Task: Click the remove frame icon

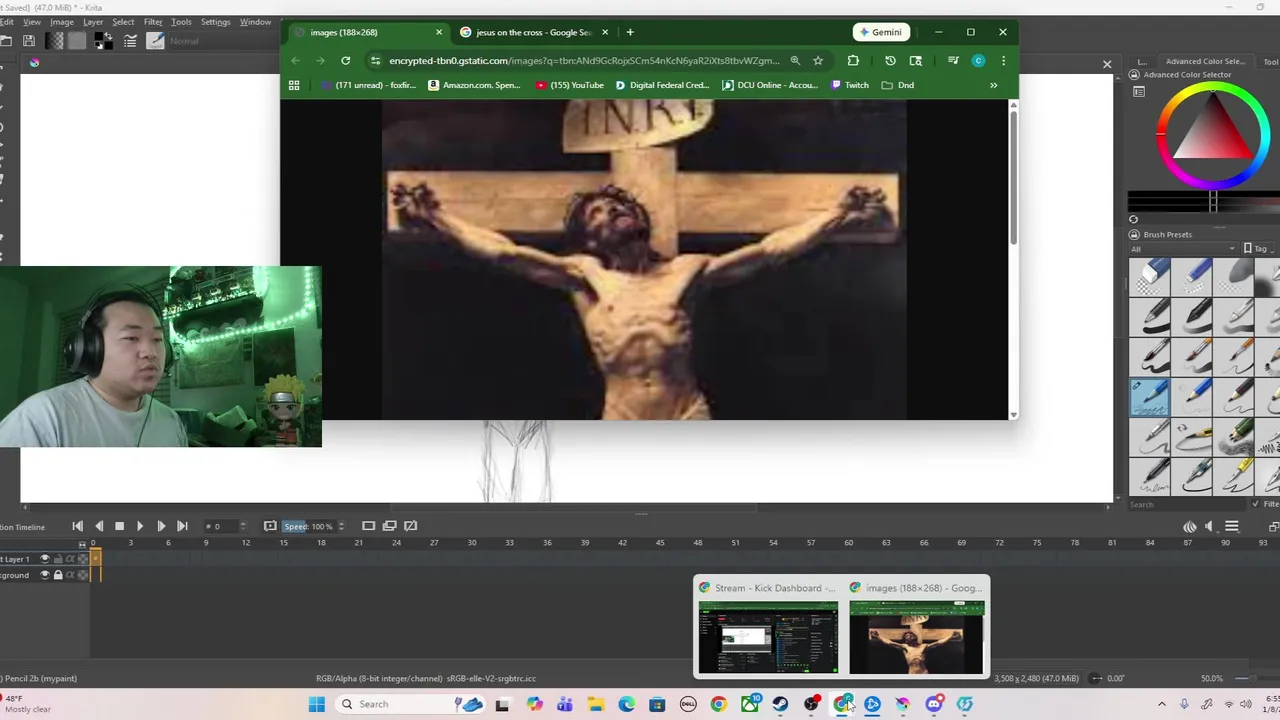Action: click(x=410, y=526)
